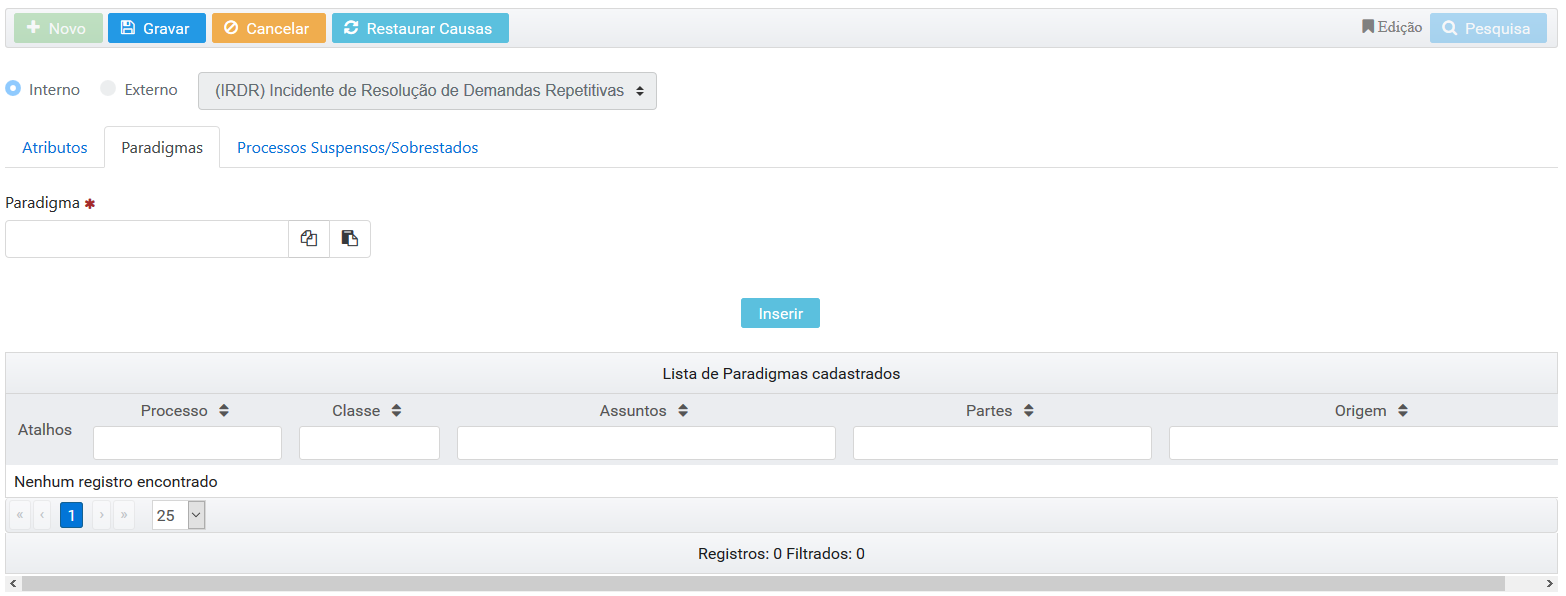Click the paste icon beside Paradigma field
The image size is (1566, 596).
[350, 239]
